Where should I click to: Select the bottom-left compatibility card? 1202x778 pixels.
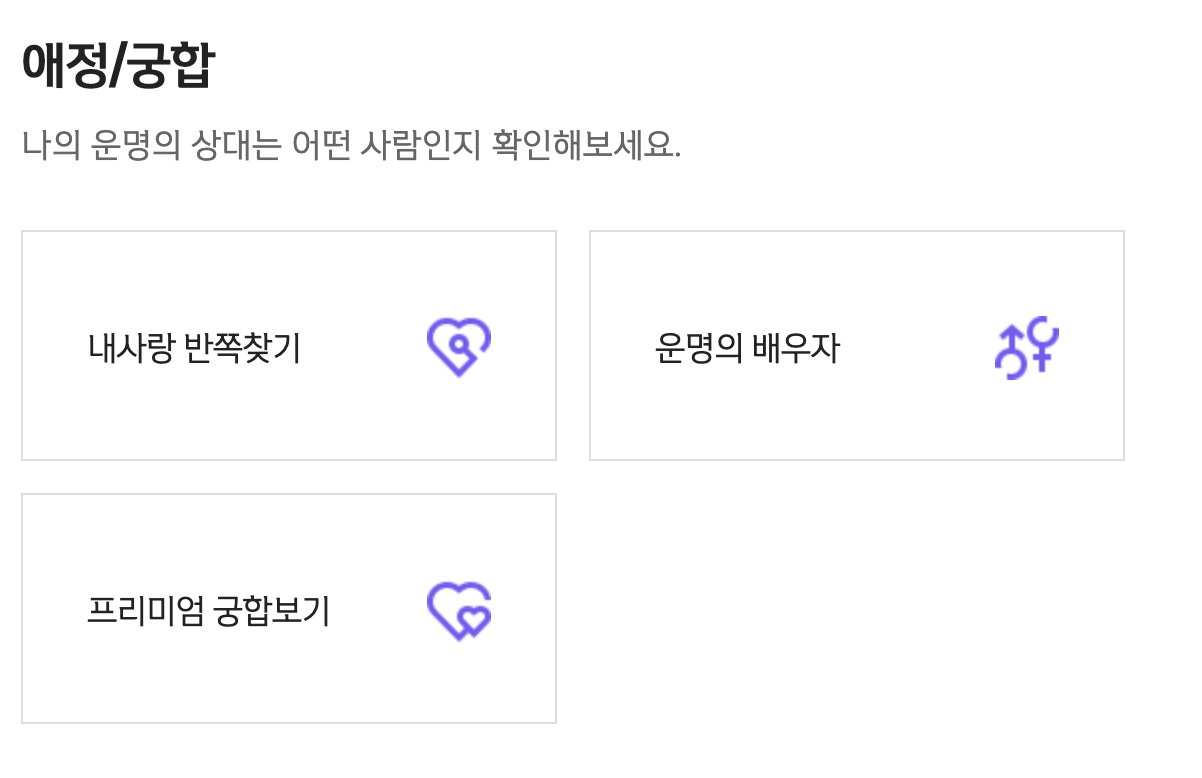[289, 608]
